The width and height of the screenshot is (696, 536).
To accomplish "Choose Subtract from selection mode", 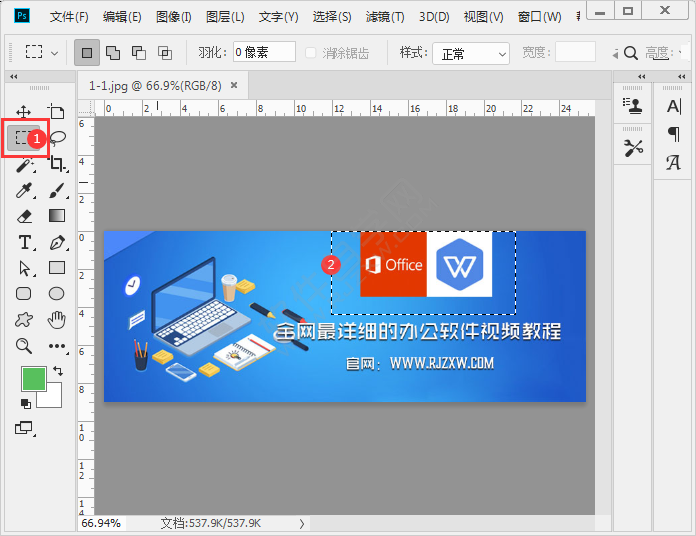I will tap(139, 53).
